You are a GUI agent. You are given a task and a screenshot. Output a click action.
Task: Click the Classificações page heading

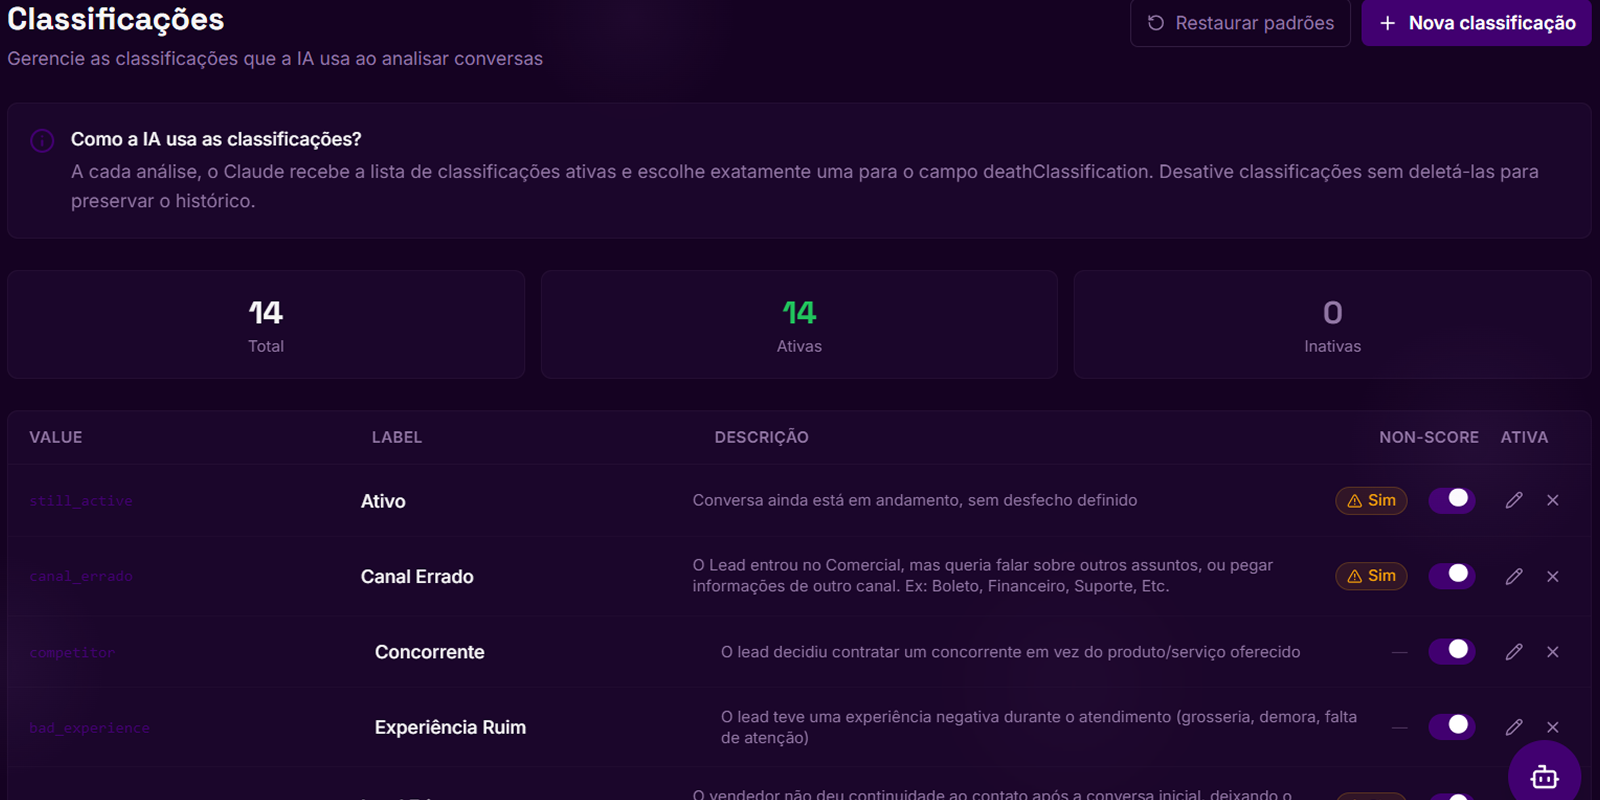pos(116,20)
